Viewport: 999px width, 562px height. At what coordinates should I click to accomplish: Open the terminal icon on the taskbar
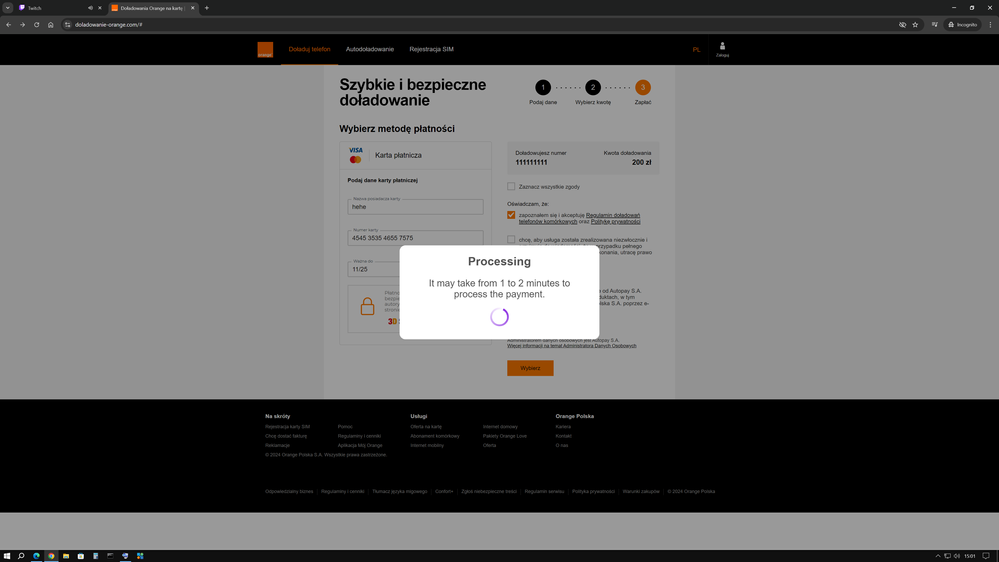click(x=110, y=556)
